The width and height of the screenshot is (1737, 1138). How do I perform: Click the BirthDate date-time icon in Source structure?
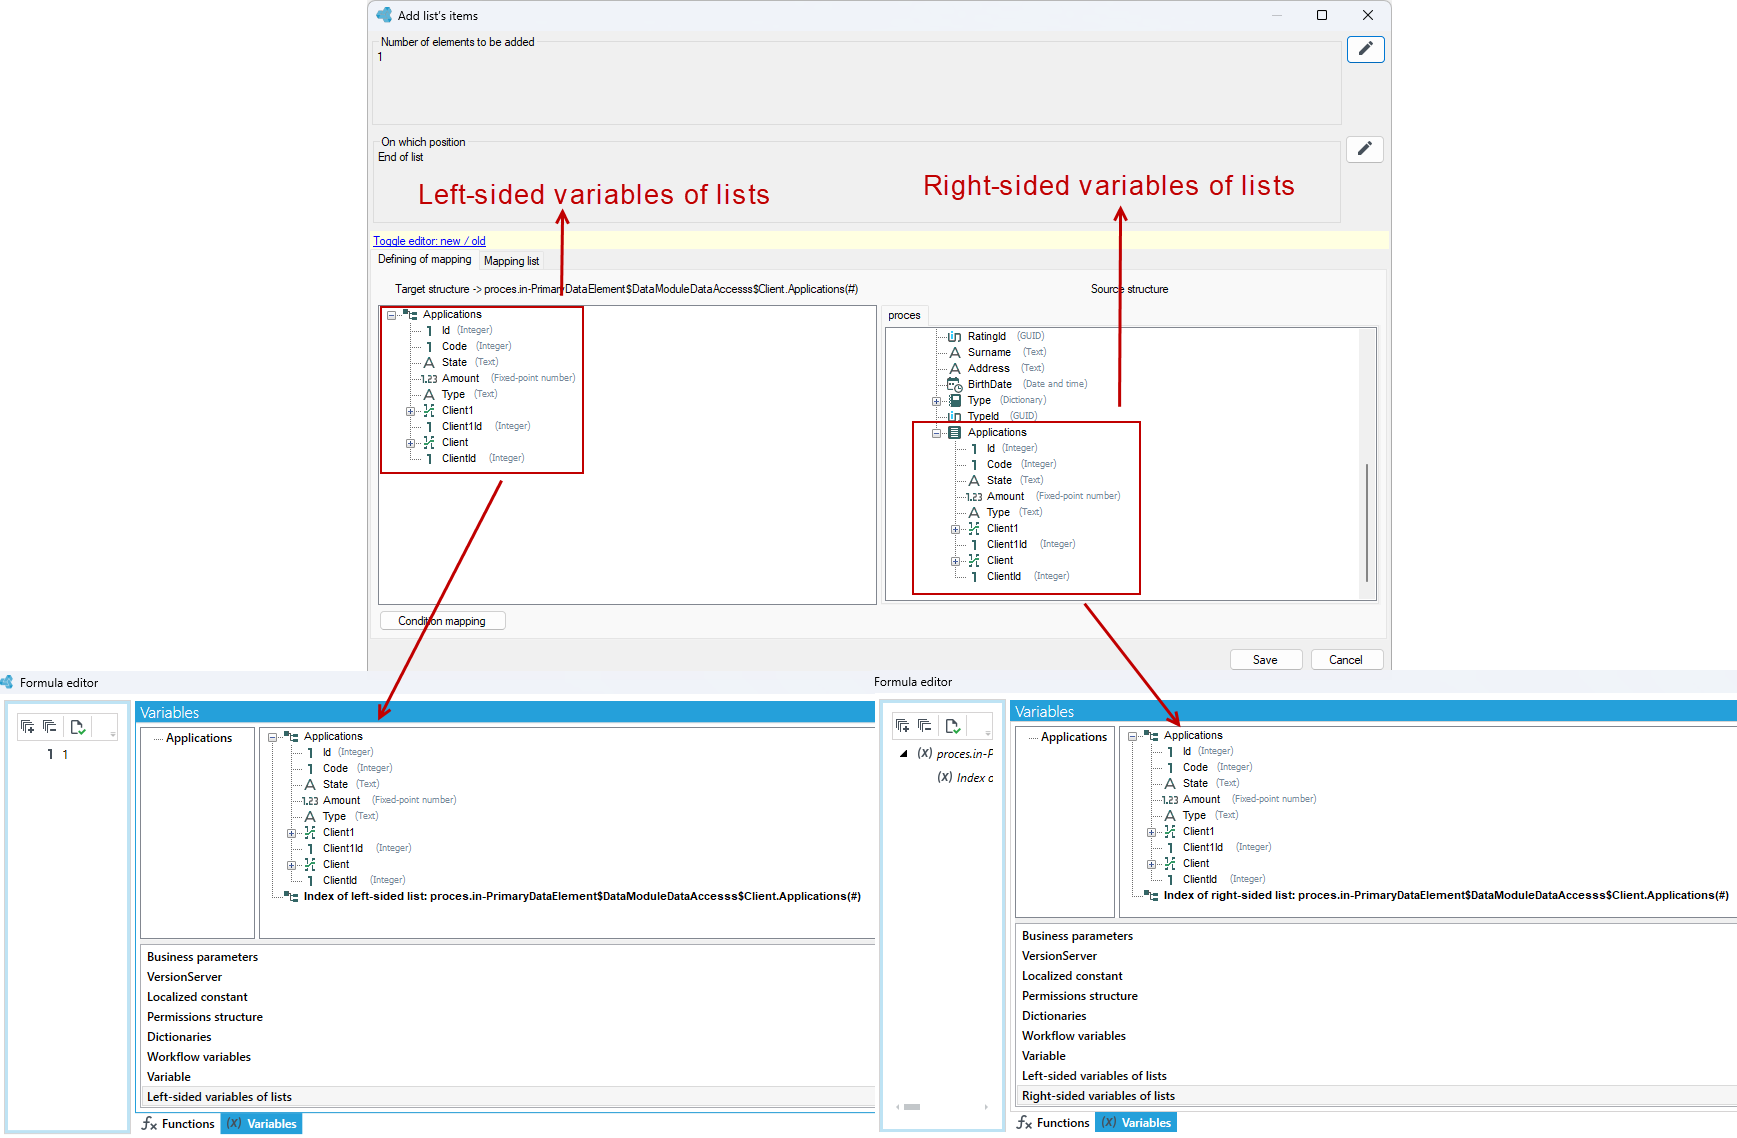coord(954,384)
